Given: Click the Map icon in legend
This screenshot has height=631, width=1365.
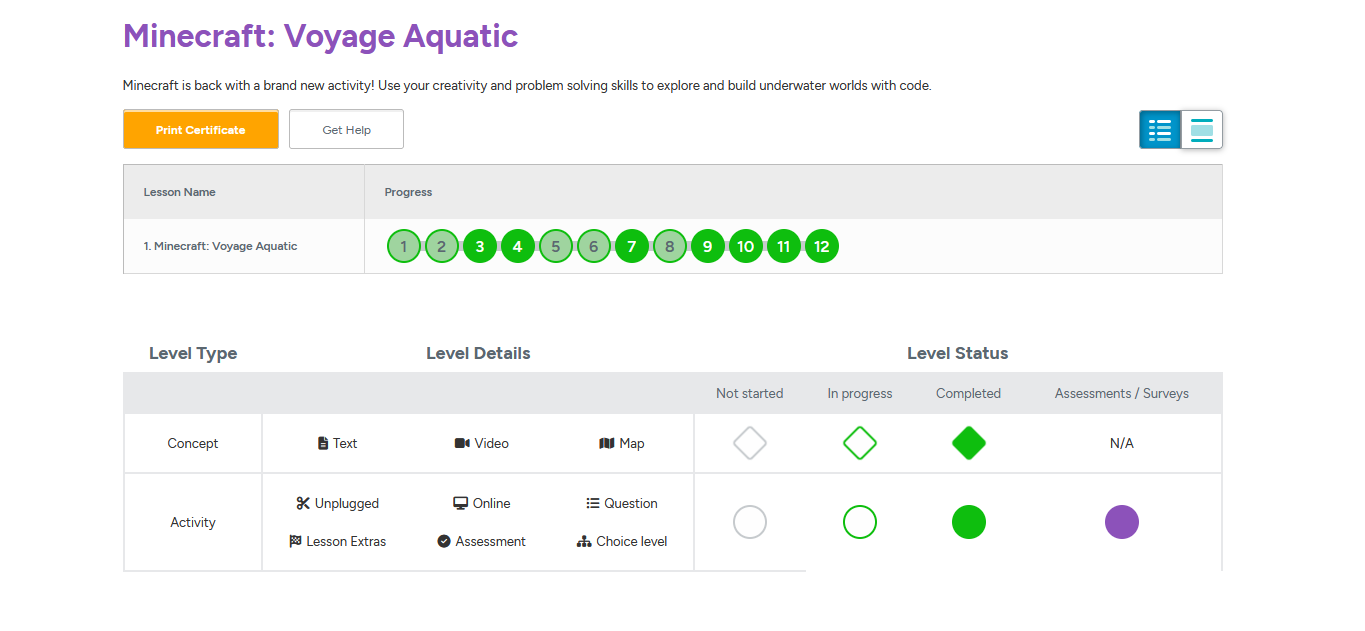Looking at the screenshot, I should pos(607,443).
